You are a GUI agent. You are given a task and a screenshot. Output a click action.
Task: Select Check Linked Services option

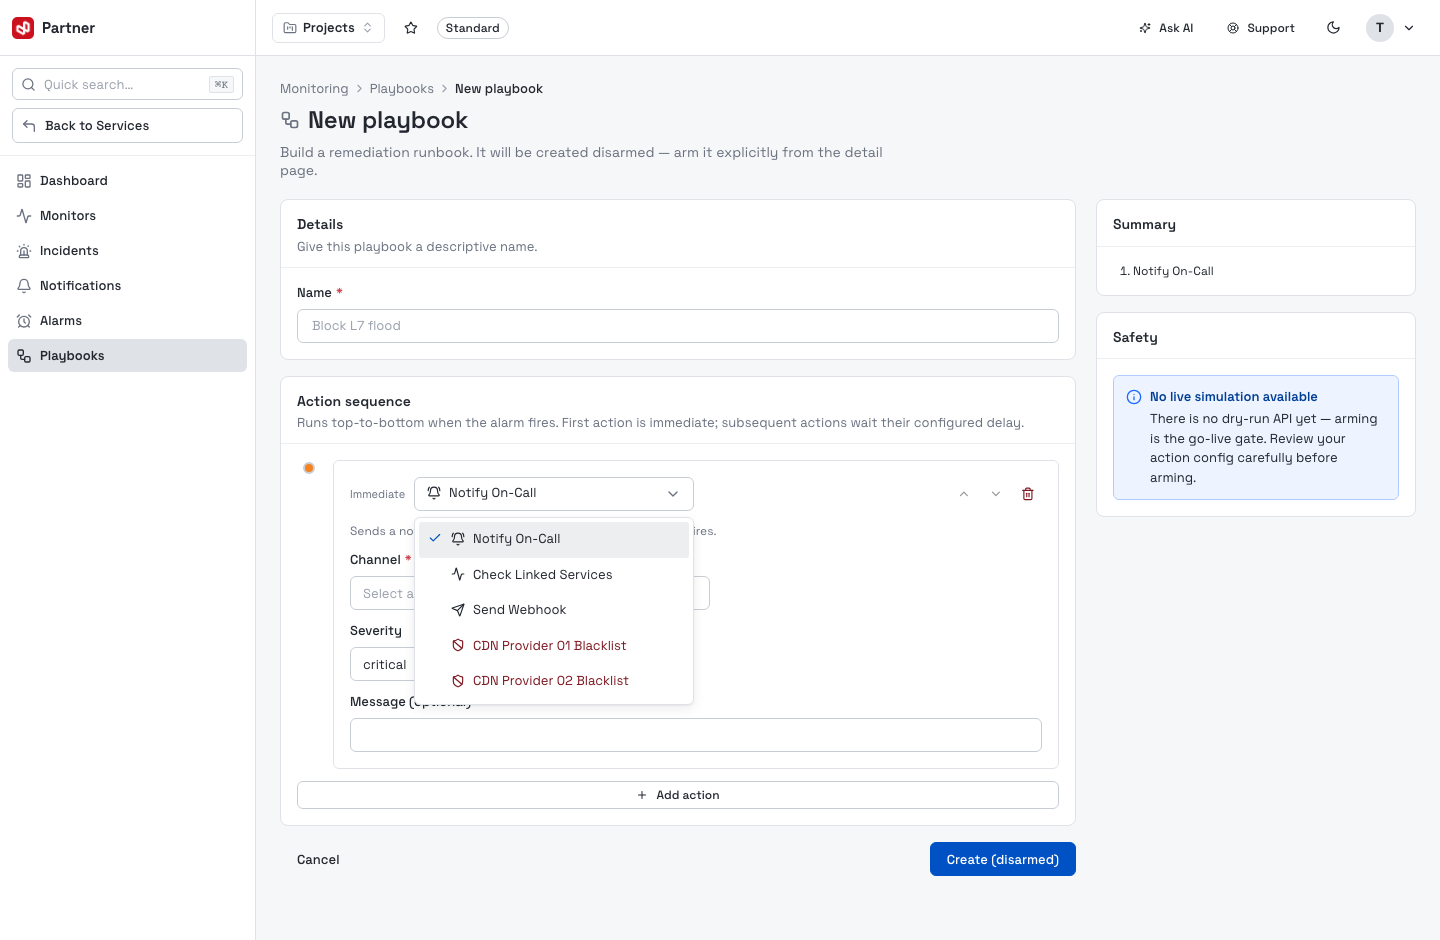(x=554, y=575)
